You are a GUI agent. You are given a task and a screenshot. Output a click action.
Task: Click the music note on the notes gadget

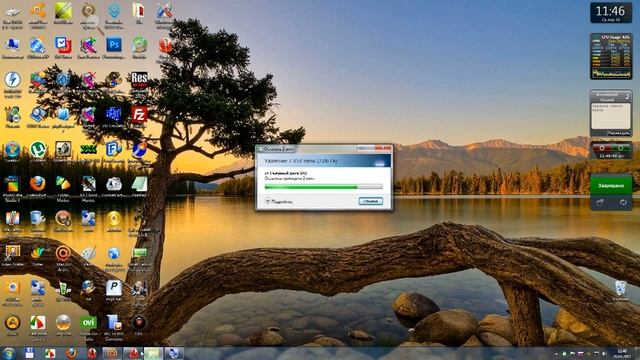pyautogui.click(x=628, y=96)
